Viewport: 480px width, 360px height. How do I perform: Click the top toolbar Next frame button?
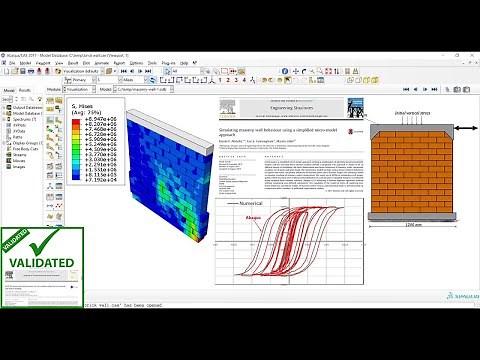click(140, 71)
